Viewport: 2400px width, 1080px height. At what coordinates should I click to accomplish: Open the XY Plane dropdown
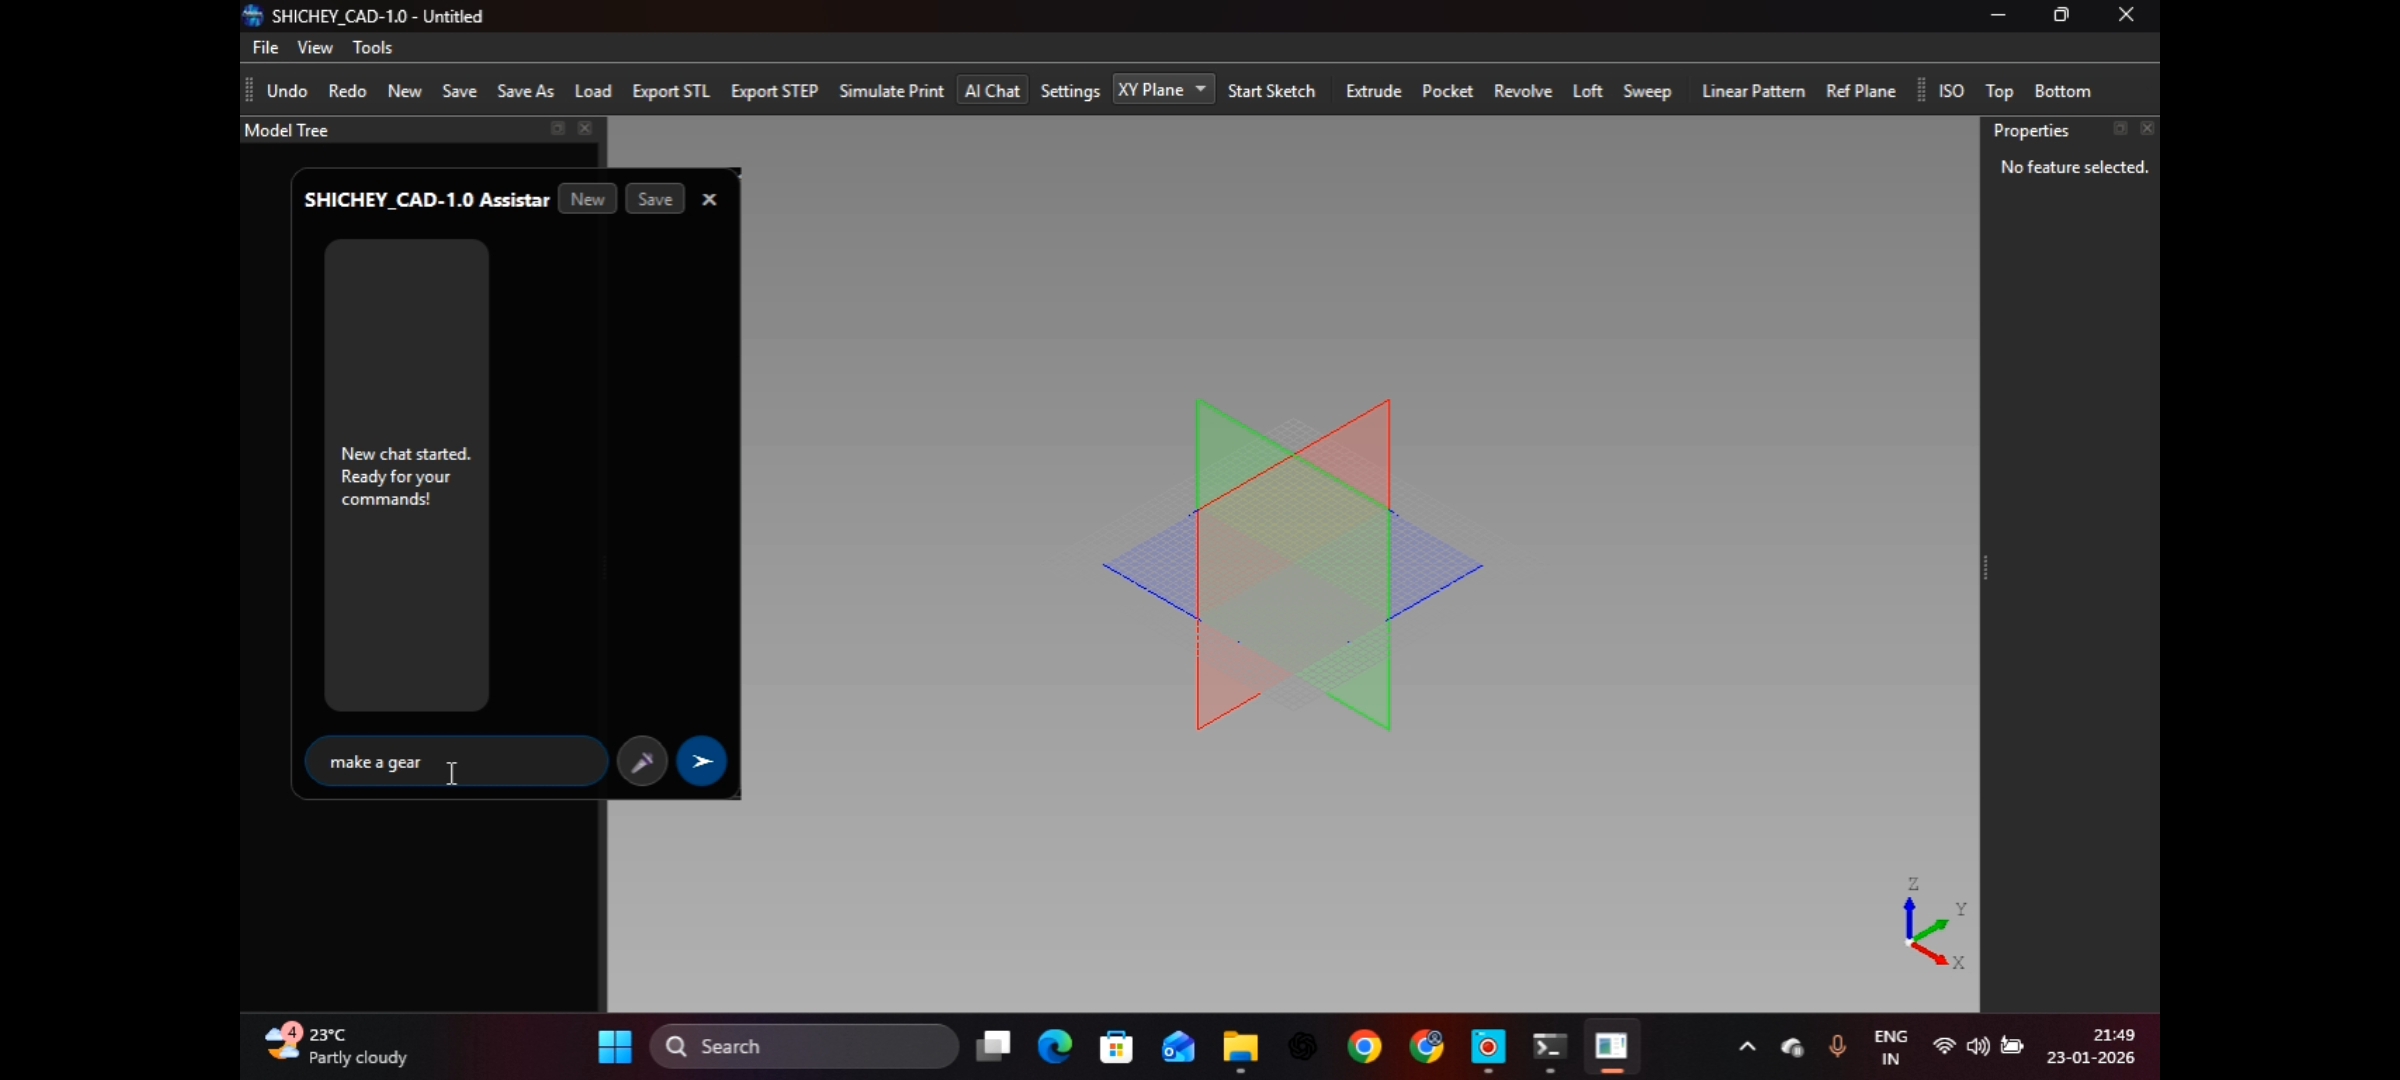pyautogui.click(x=1163, y=90)
